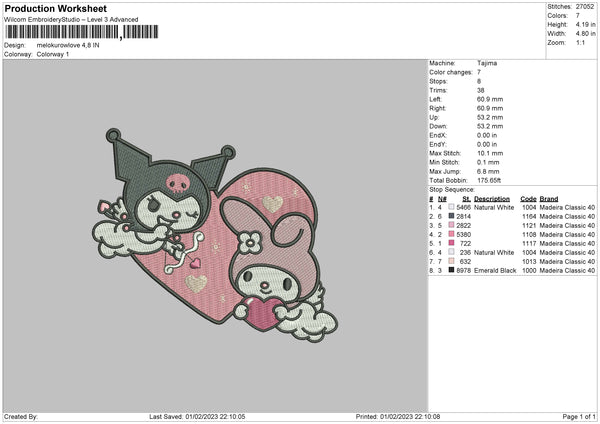Image resolution: width=600 pixels, height=424 pixels.
Task: Click the Max Stitch value 10.1 mm
Action: (490, 153)
